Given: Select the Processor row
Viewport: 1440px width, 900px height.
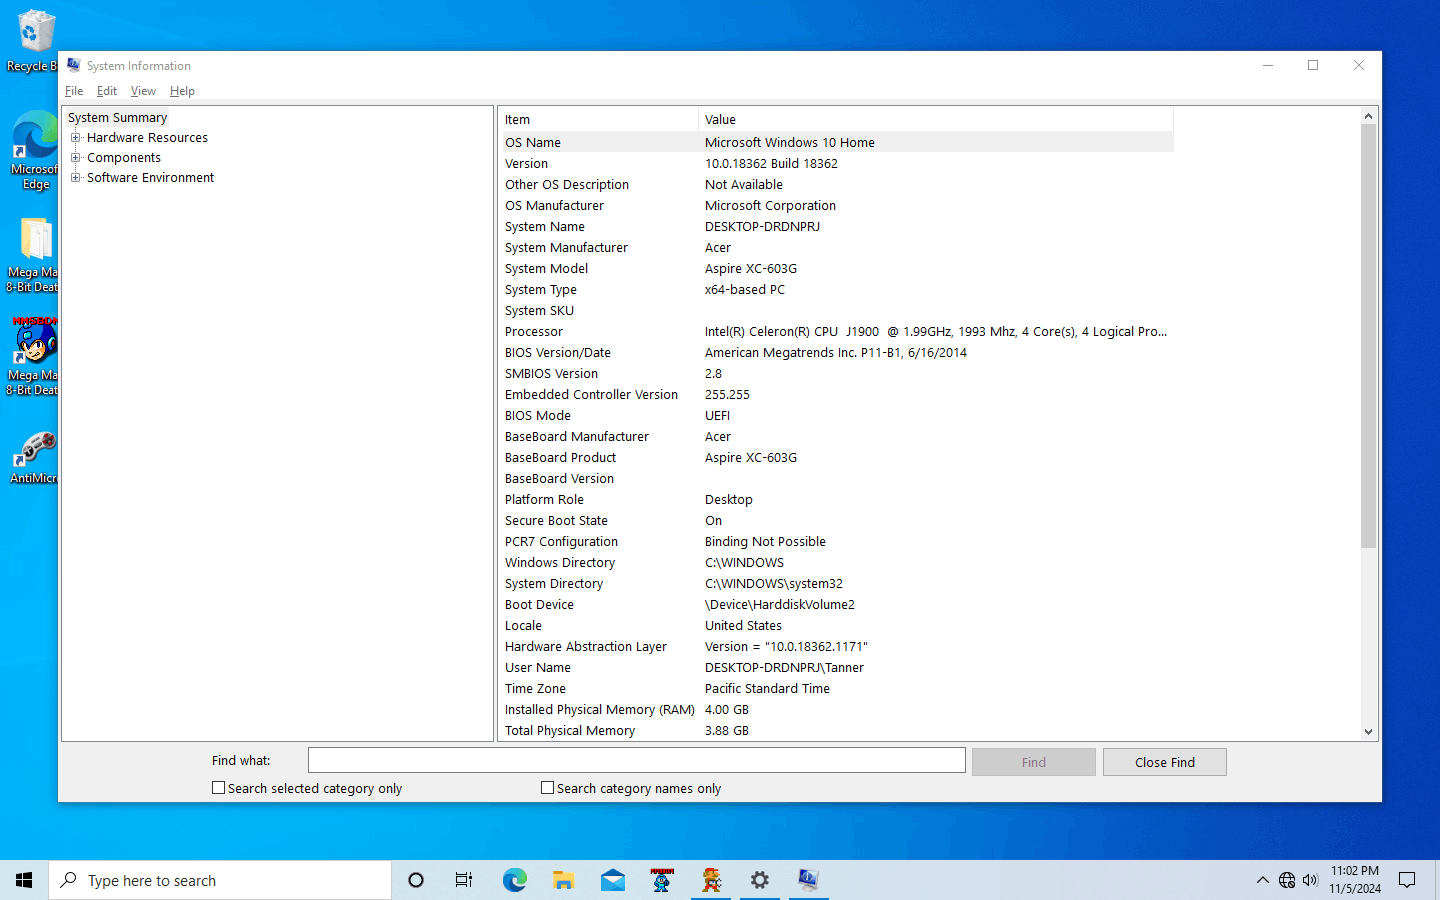Looking at the screenshot, I should click(836, 331).
